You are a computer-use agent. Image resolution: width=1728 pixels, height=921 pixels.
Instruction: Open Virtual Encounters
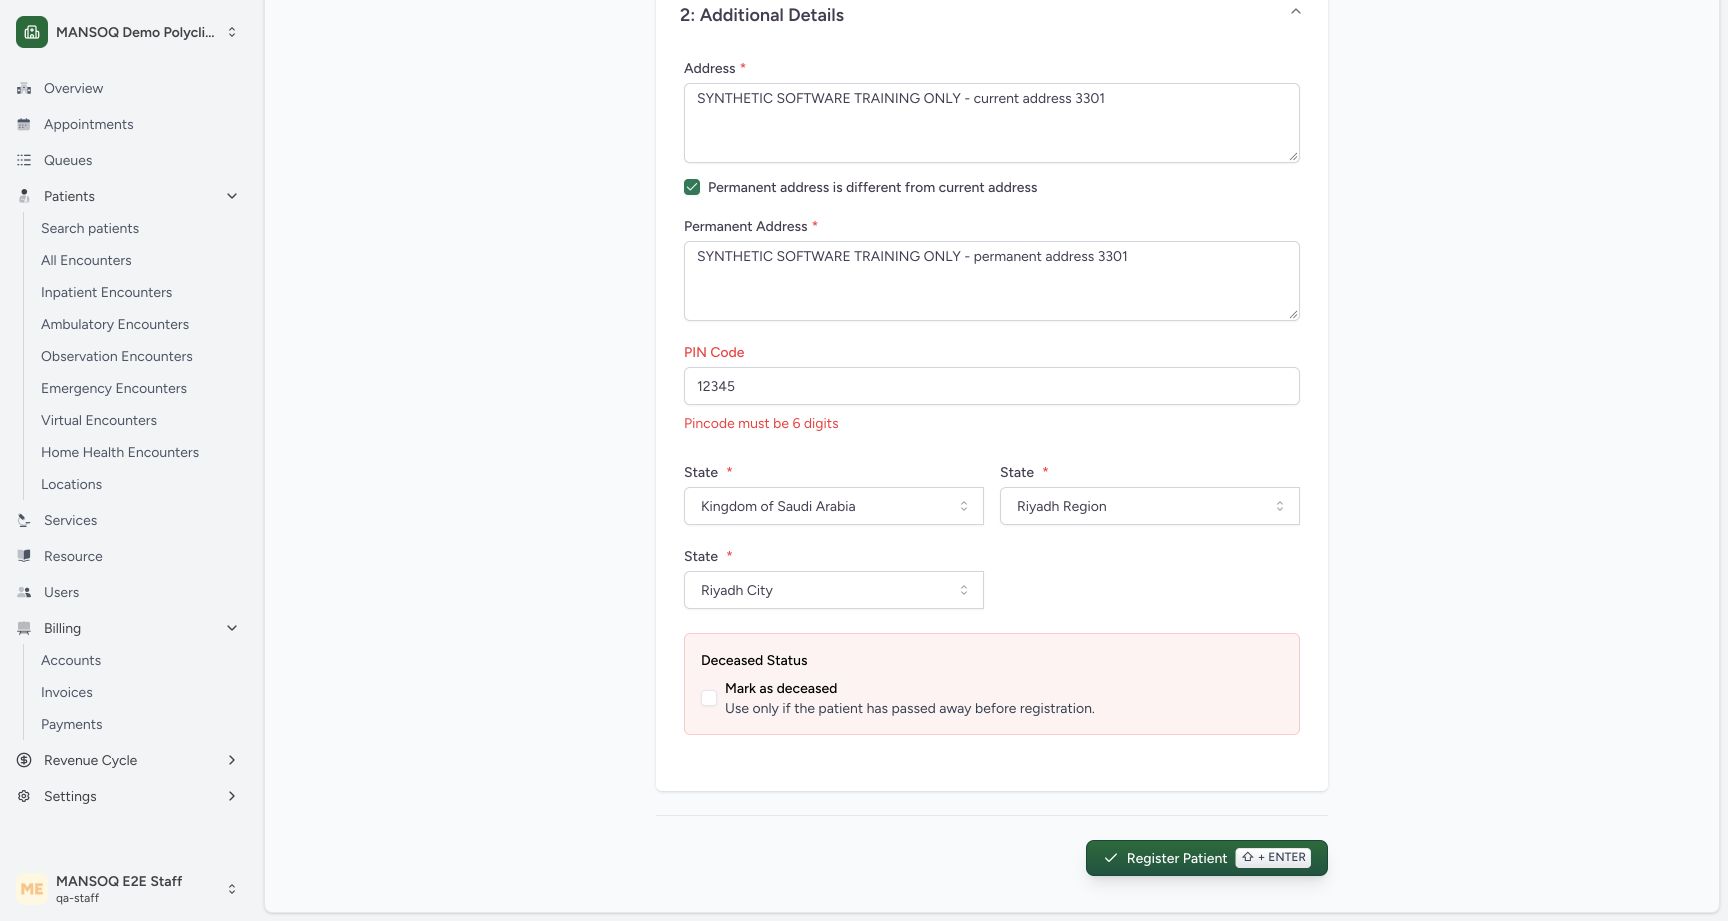pyautogui.click(x=99, y=420)
